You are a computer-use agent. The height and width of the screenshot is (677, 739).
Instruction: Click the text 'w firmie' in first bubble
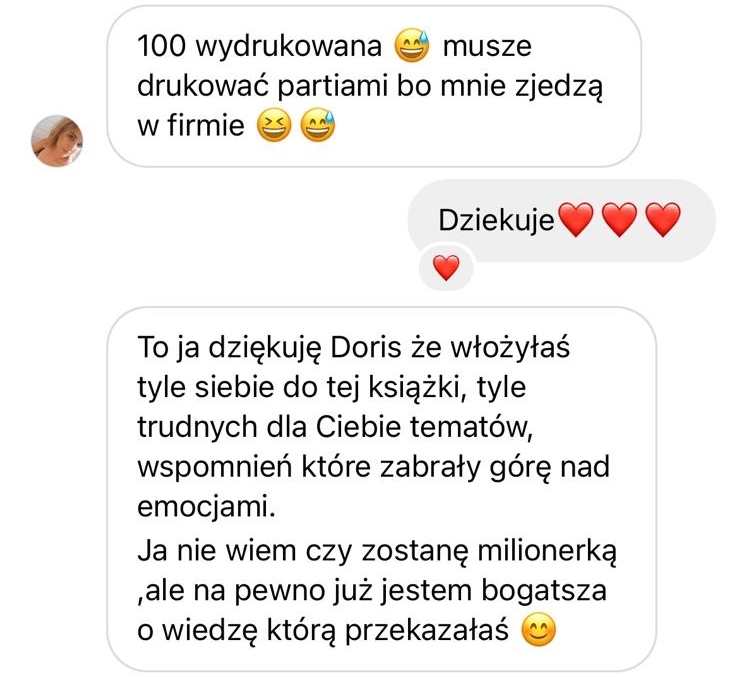pyautogui.click(x=191, y=125)
